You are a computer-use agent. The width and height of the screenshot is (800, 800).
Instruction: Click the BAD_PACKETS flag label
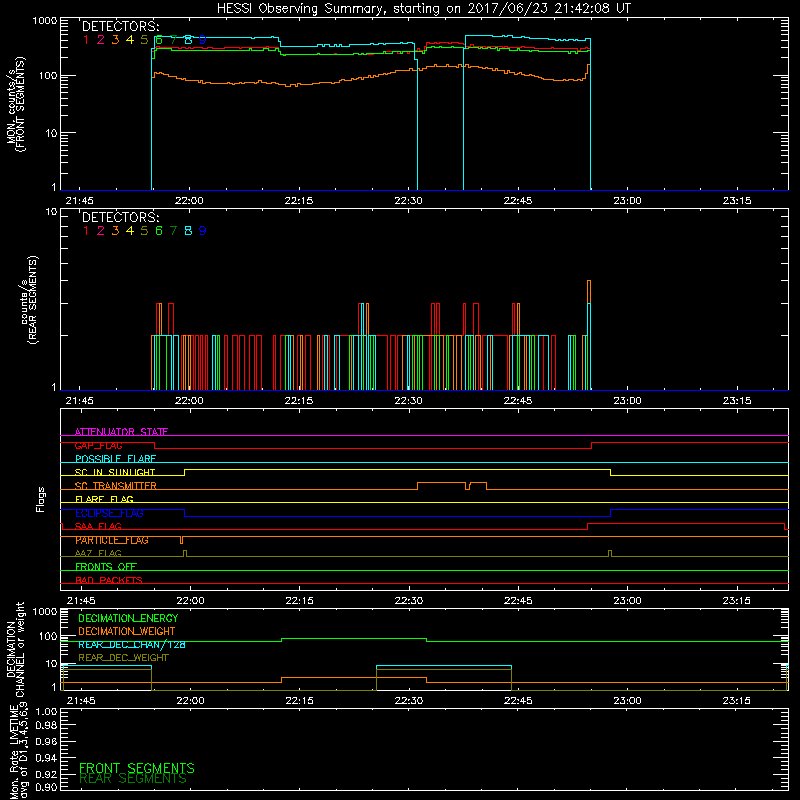click(109, 580)
